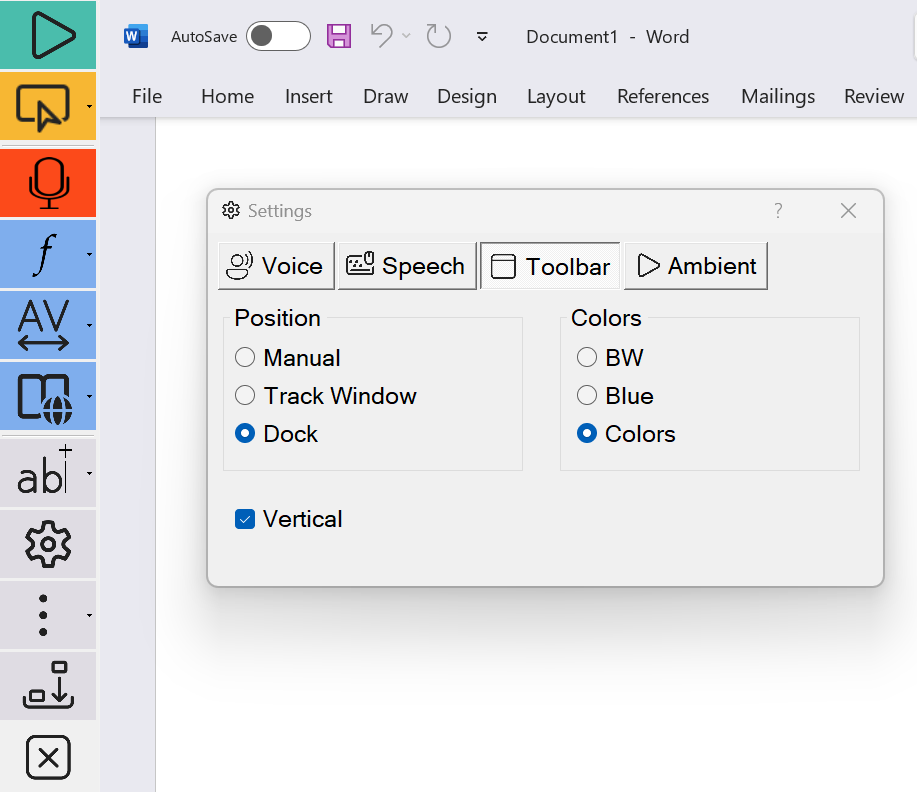Click the export/download icon in the sidebar
Screen dimensions: 917x792
[x=46, y=685]
